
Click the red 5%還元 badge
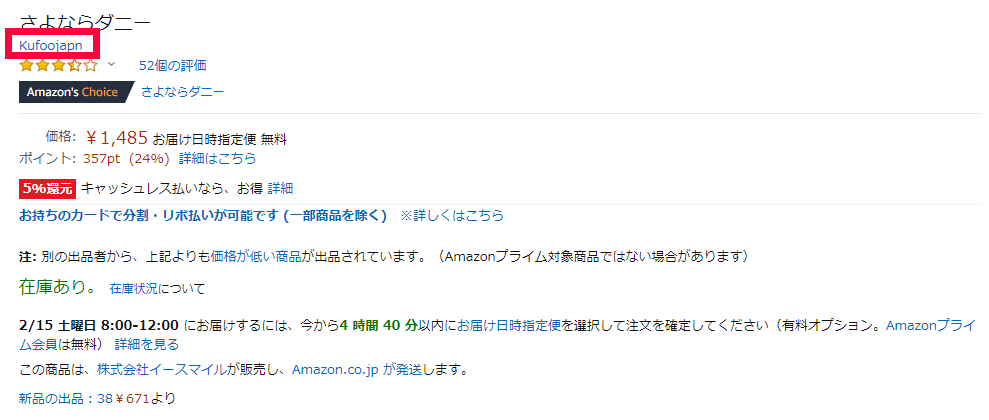pyautogui.click(x=47, y=188)
